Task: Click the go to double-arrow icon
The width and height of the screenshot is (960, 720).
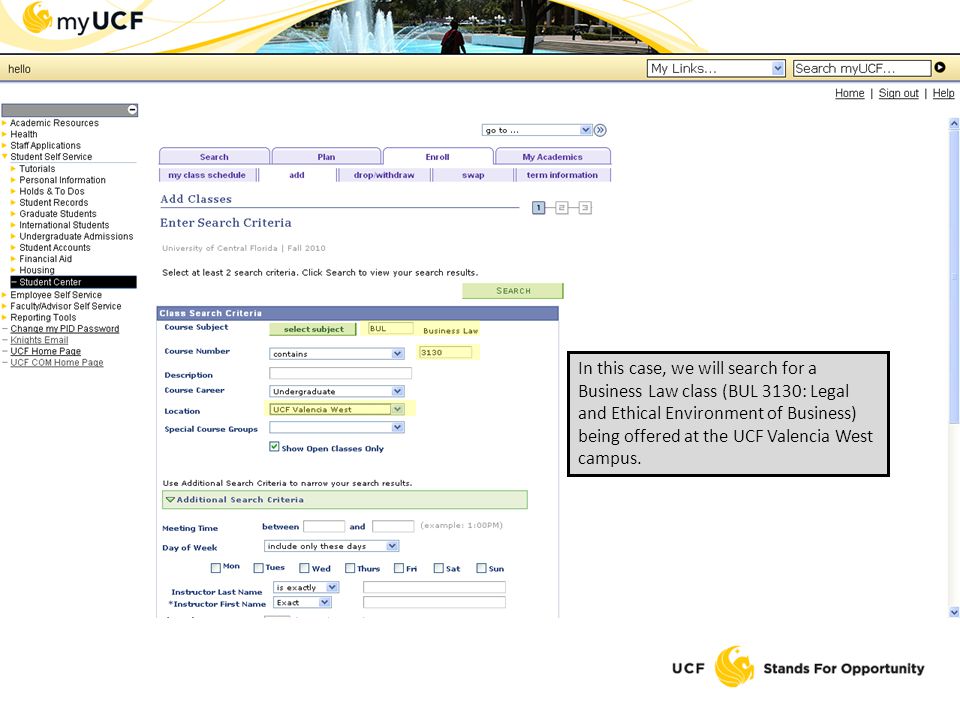Action: 601,130
